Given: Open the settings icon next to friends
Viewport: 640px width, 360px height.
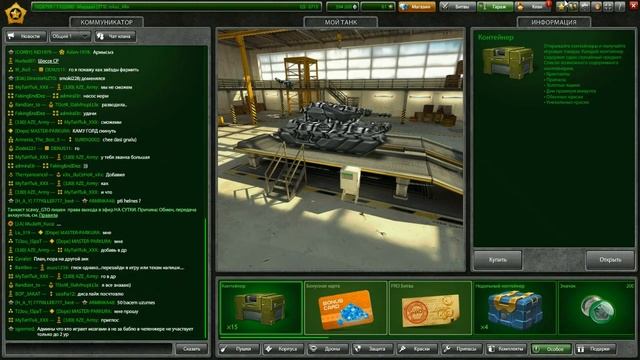Looking at the screenshot, I should coord(585,7).
